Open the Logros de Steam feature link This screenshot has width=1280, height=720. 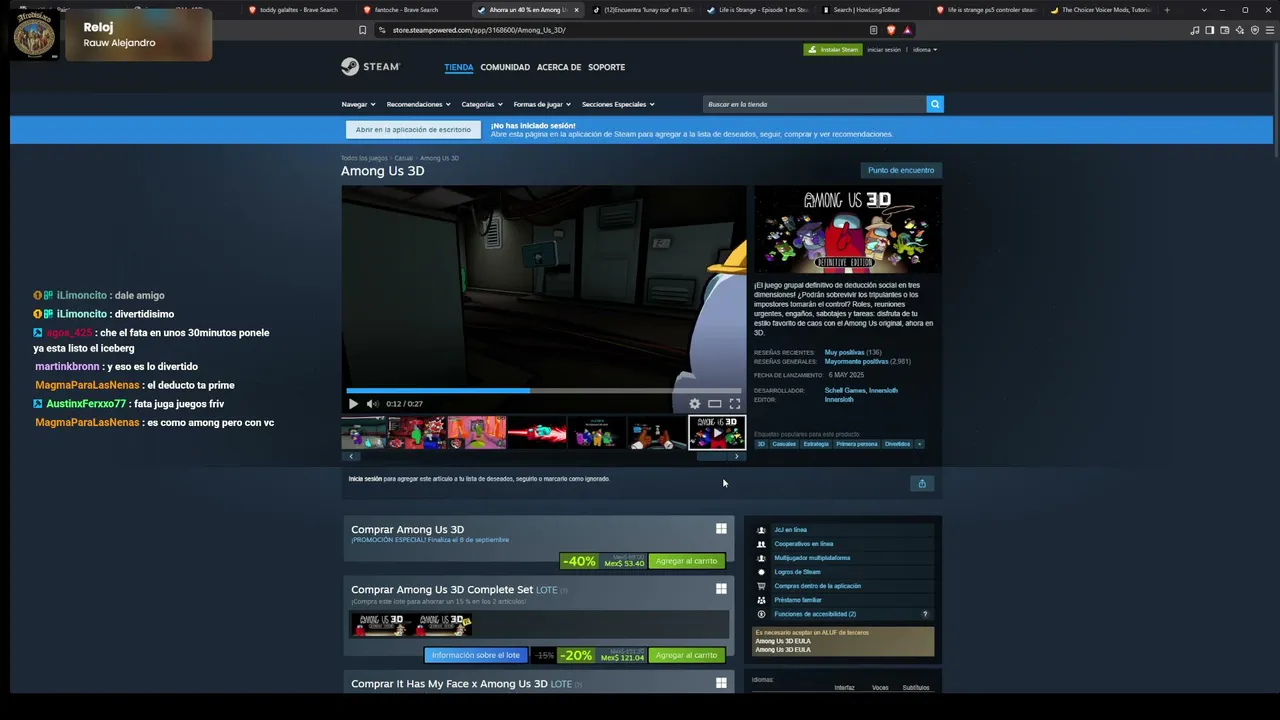pyautogui.click(x=797, y=572)
